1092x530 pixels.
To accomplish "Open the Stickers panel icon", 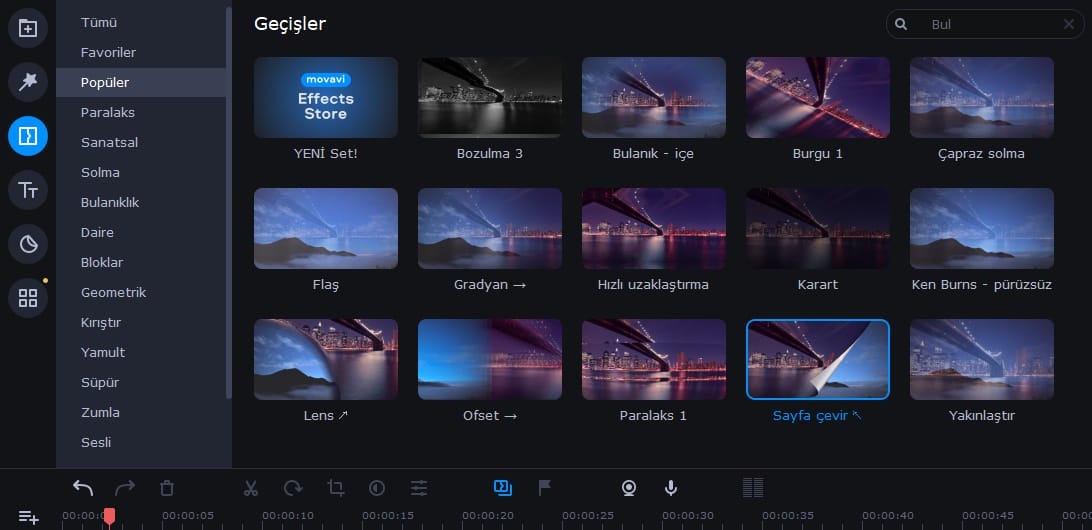I will (x=28, y=244).
